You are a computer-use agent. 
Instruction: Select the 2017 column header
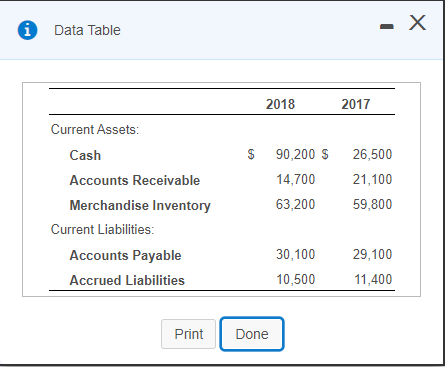click(356, 104)
